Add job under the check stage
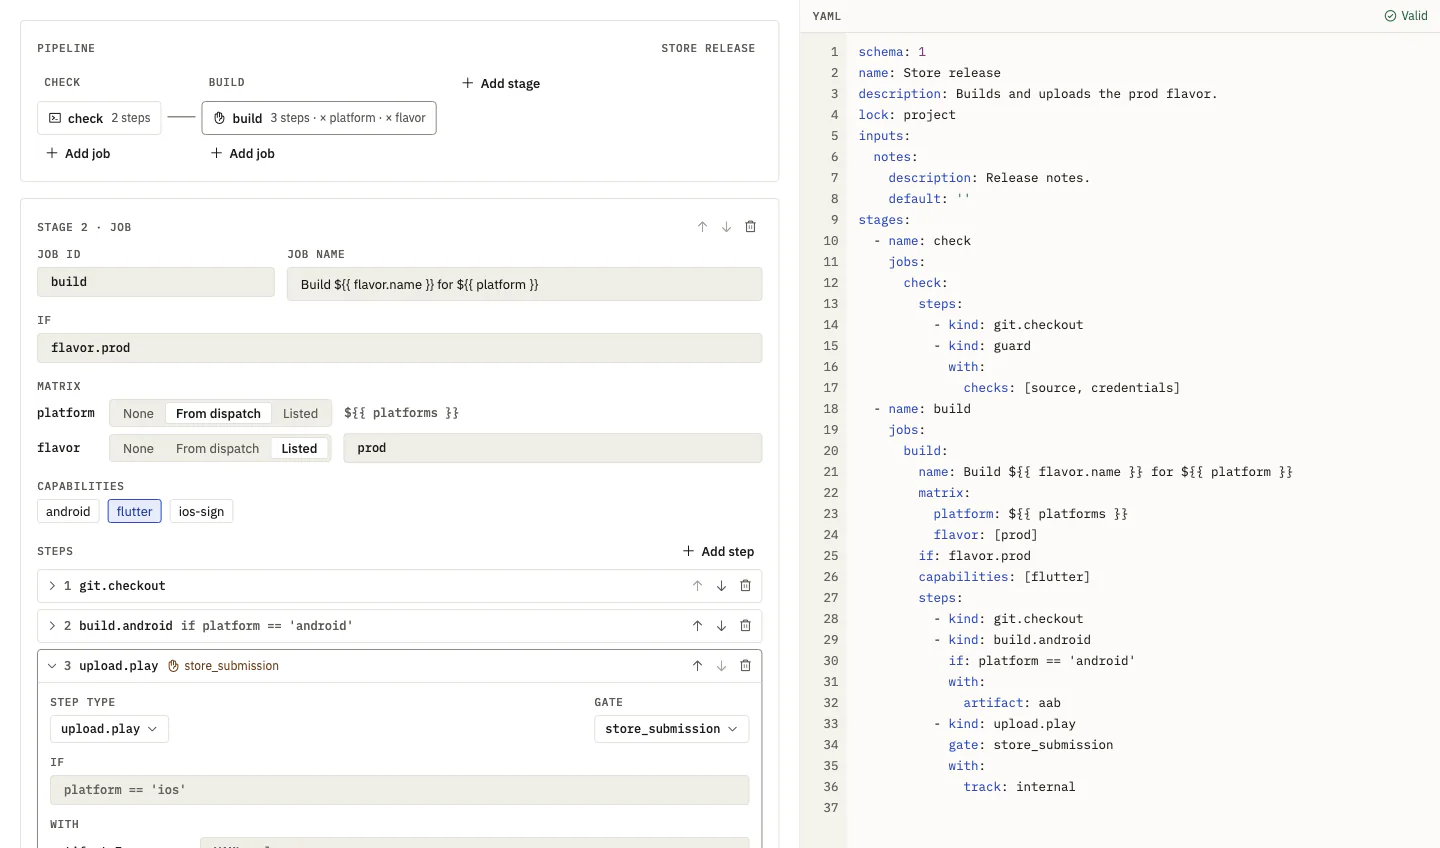The width and height of the screenshot is (1440, 848). pos(78,154)
